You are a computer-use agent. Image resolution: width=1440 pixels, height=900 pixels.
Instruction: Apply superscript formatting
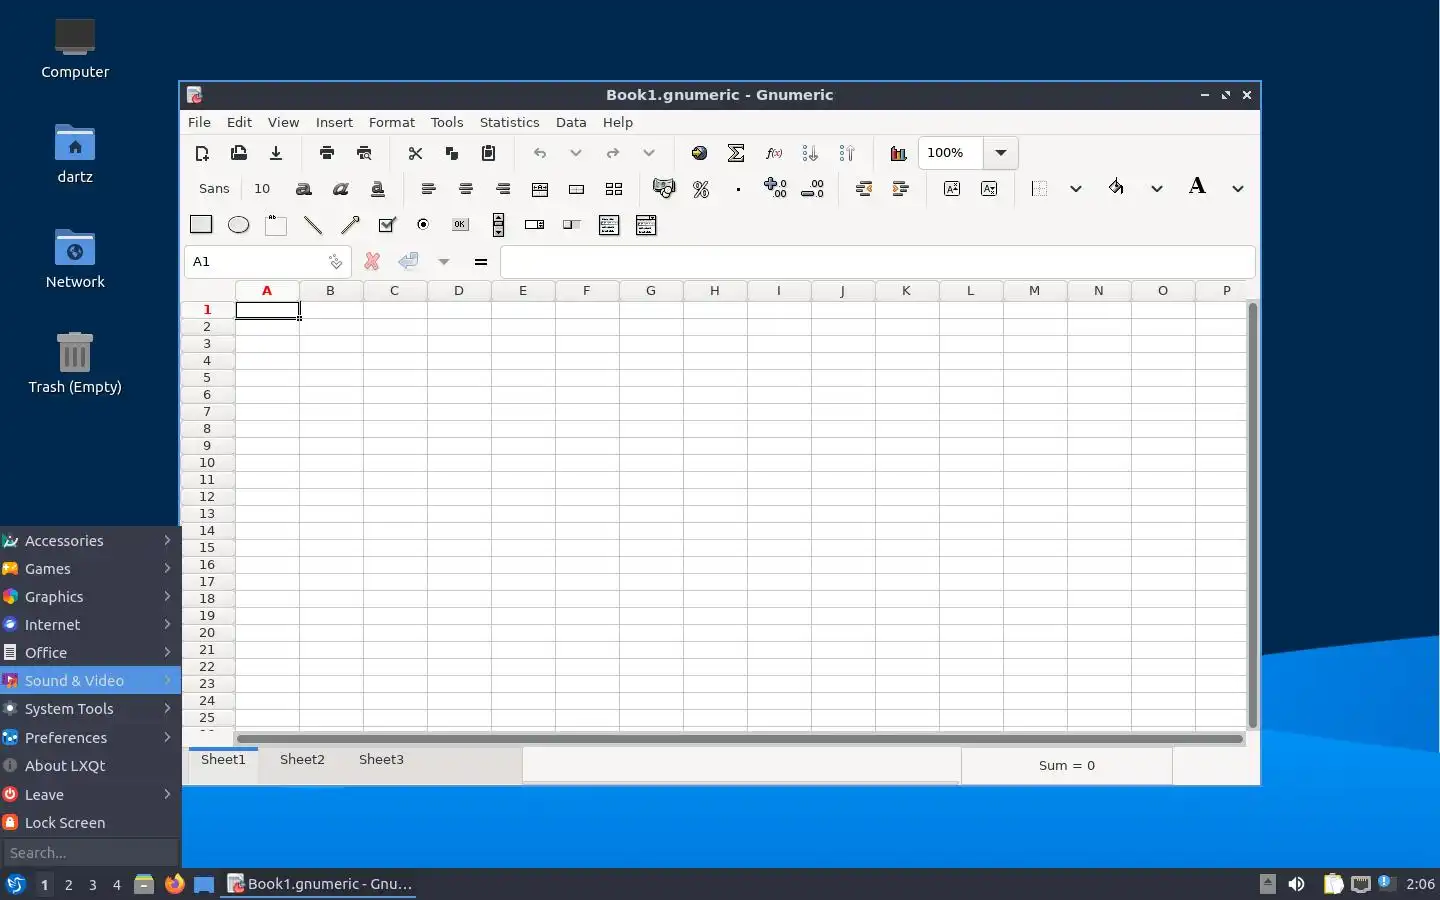(x=952, y=189)
